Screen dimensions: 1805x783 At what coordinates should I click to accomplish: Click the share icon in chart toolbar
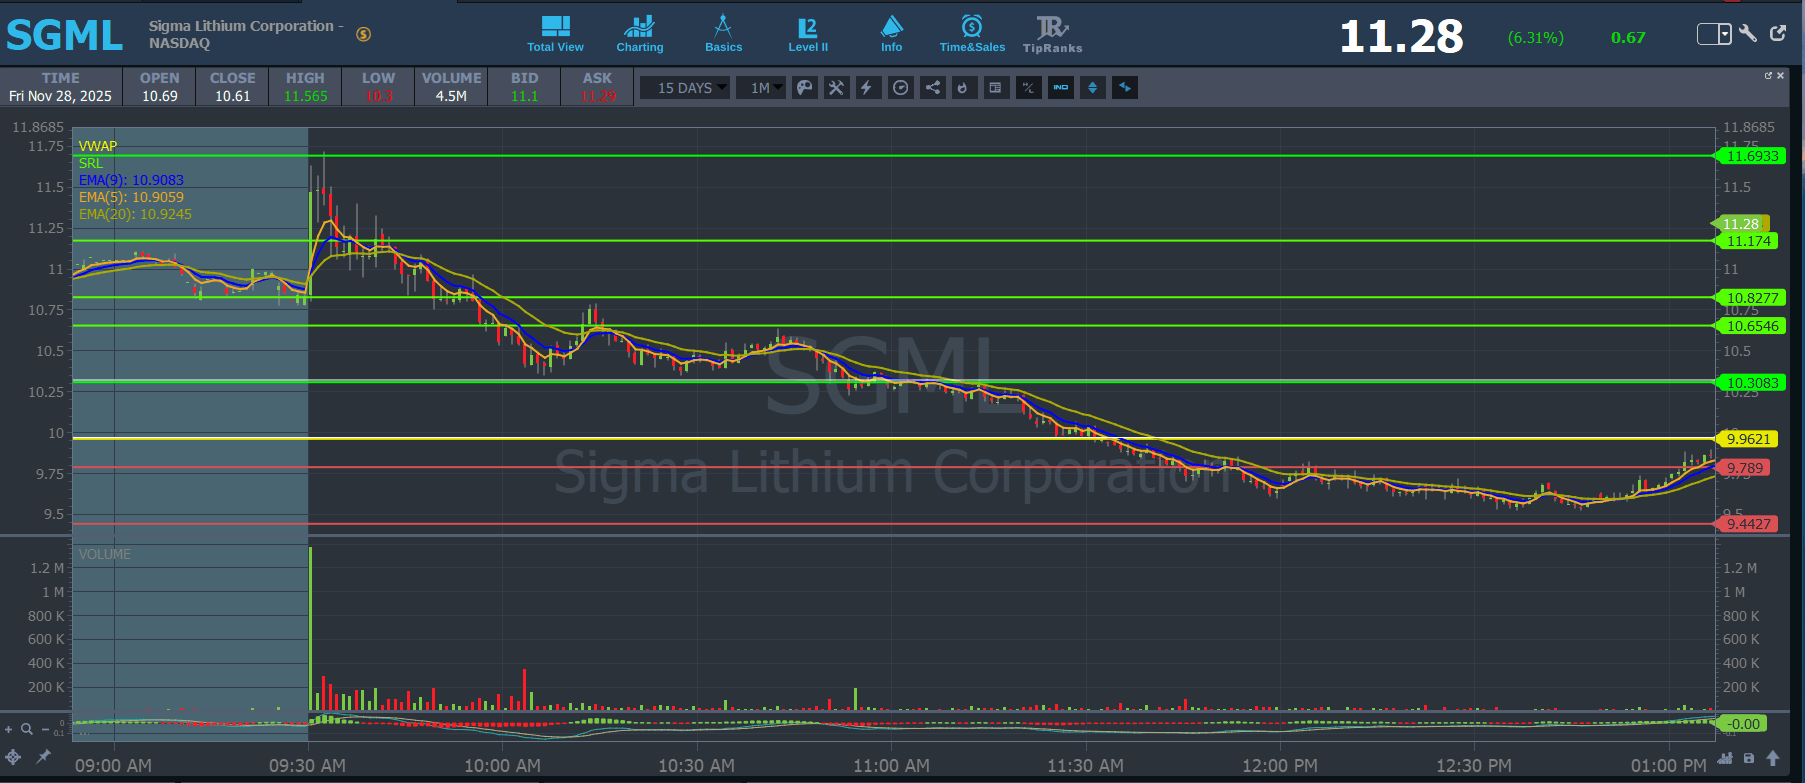tap(933, 88)
